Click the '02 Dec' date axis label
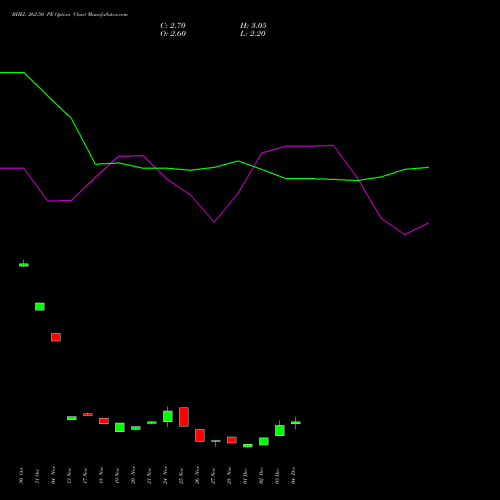This screenshot has width=500, height=500. (x=261, y=476)
